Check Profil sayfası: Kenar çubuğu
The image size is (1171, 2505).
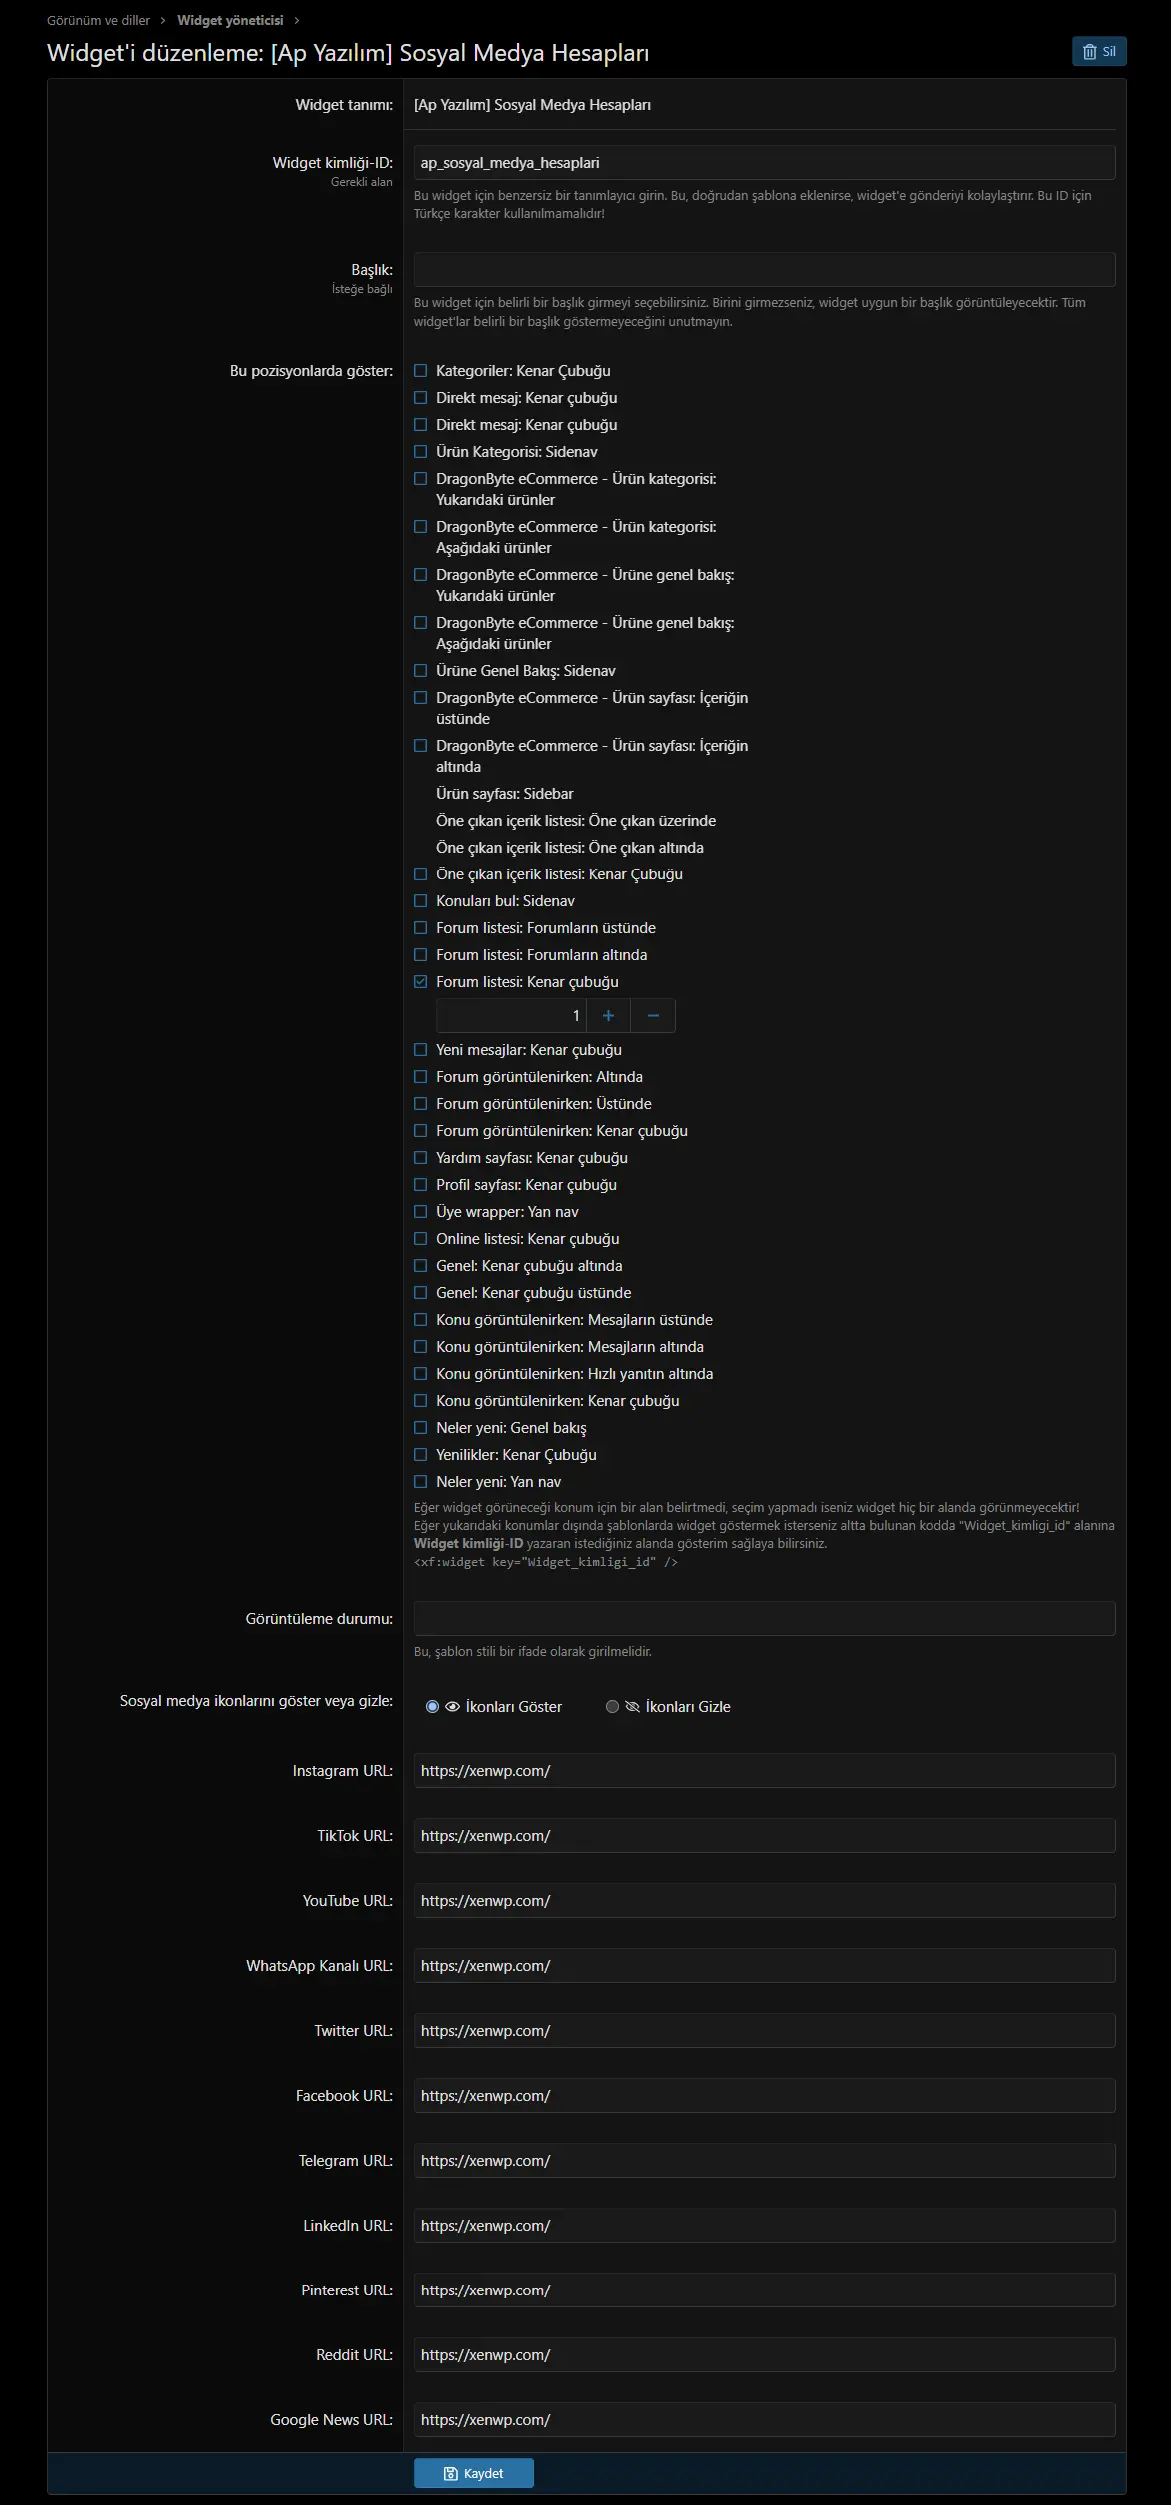tap(421, 1185)
